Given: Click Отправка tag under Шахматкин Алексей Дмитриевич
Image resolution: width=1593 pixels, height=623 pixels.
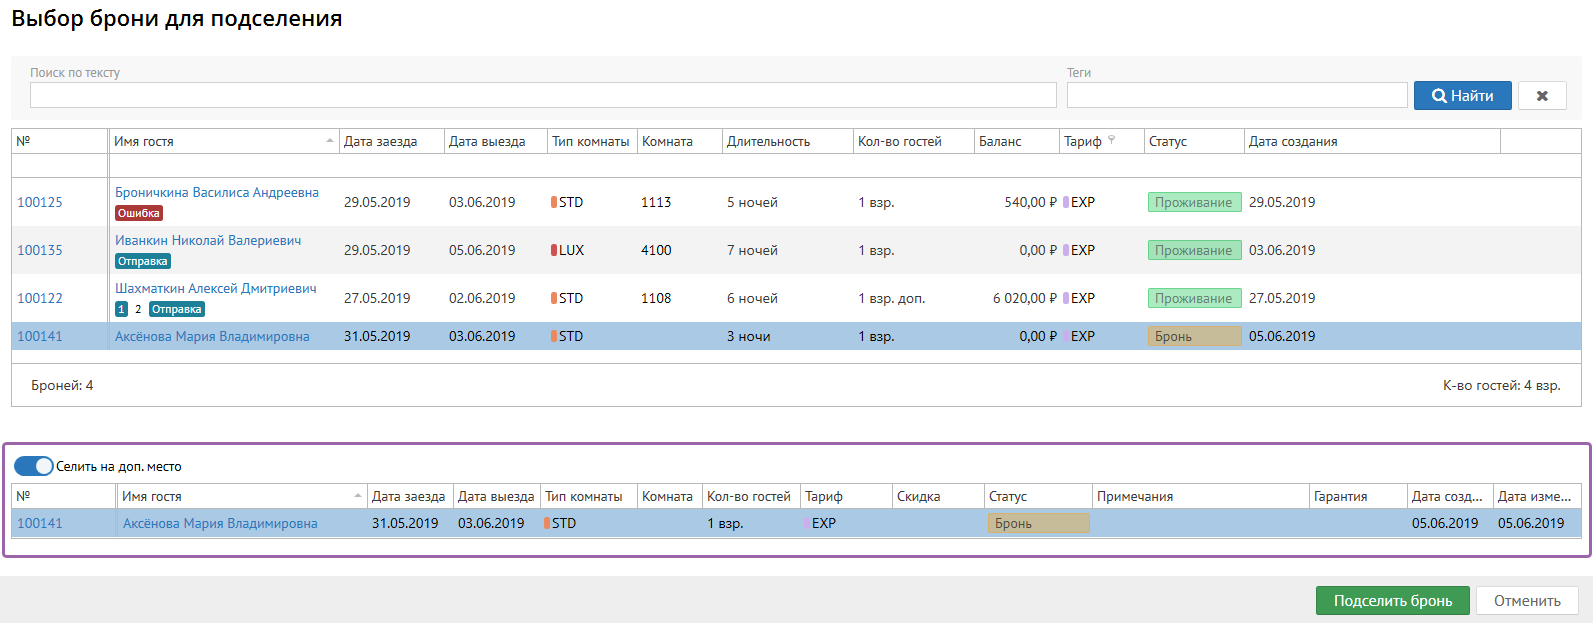Looking at the screenshot, I should 177,309.
